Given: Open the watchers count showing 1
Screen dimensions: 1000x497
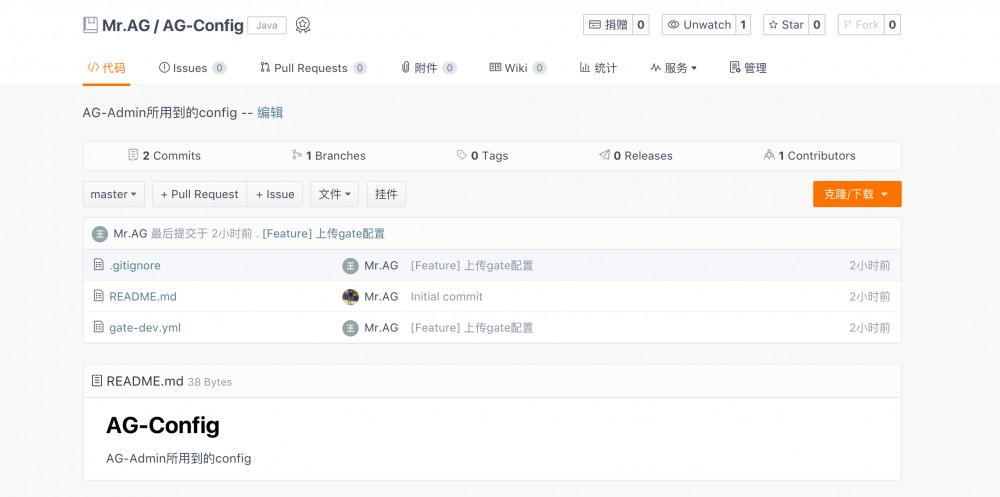Looking at the screenshot, I should (743, 25).
